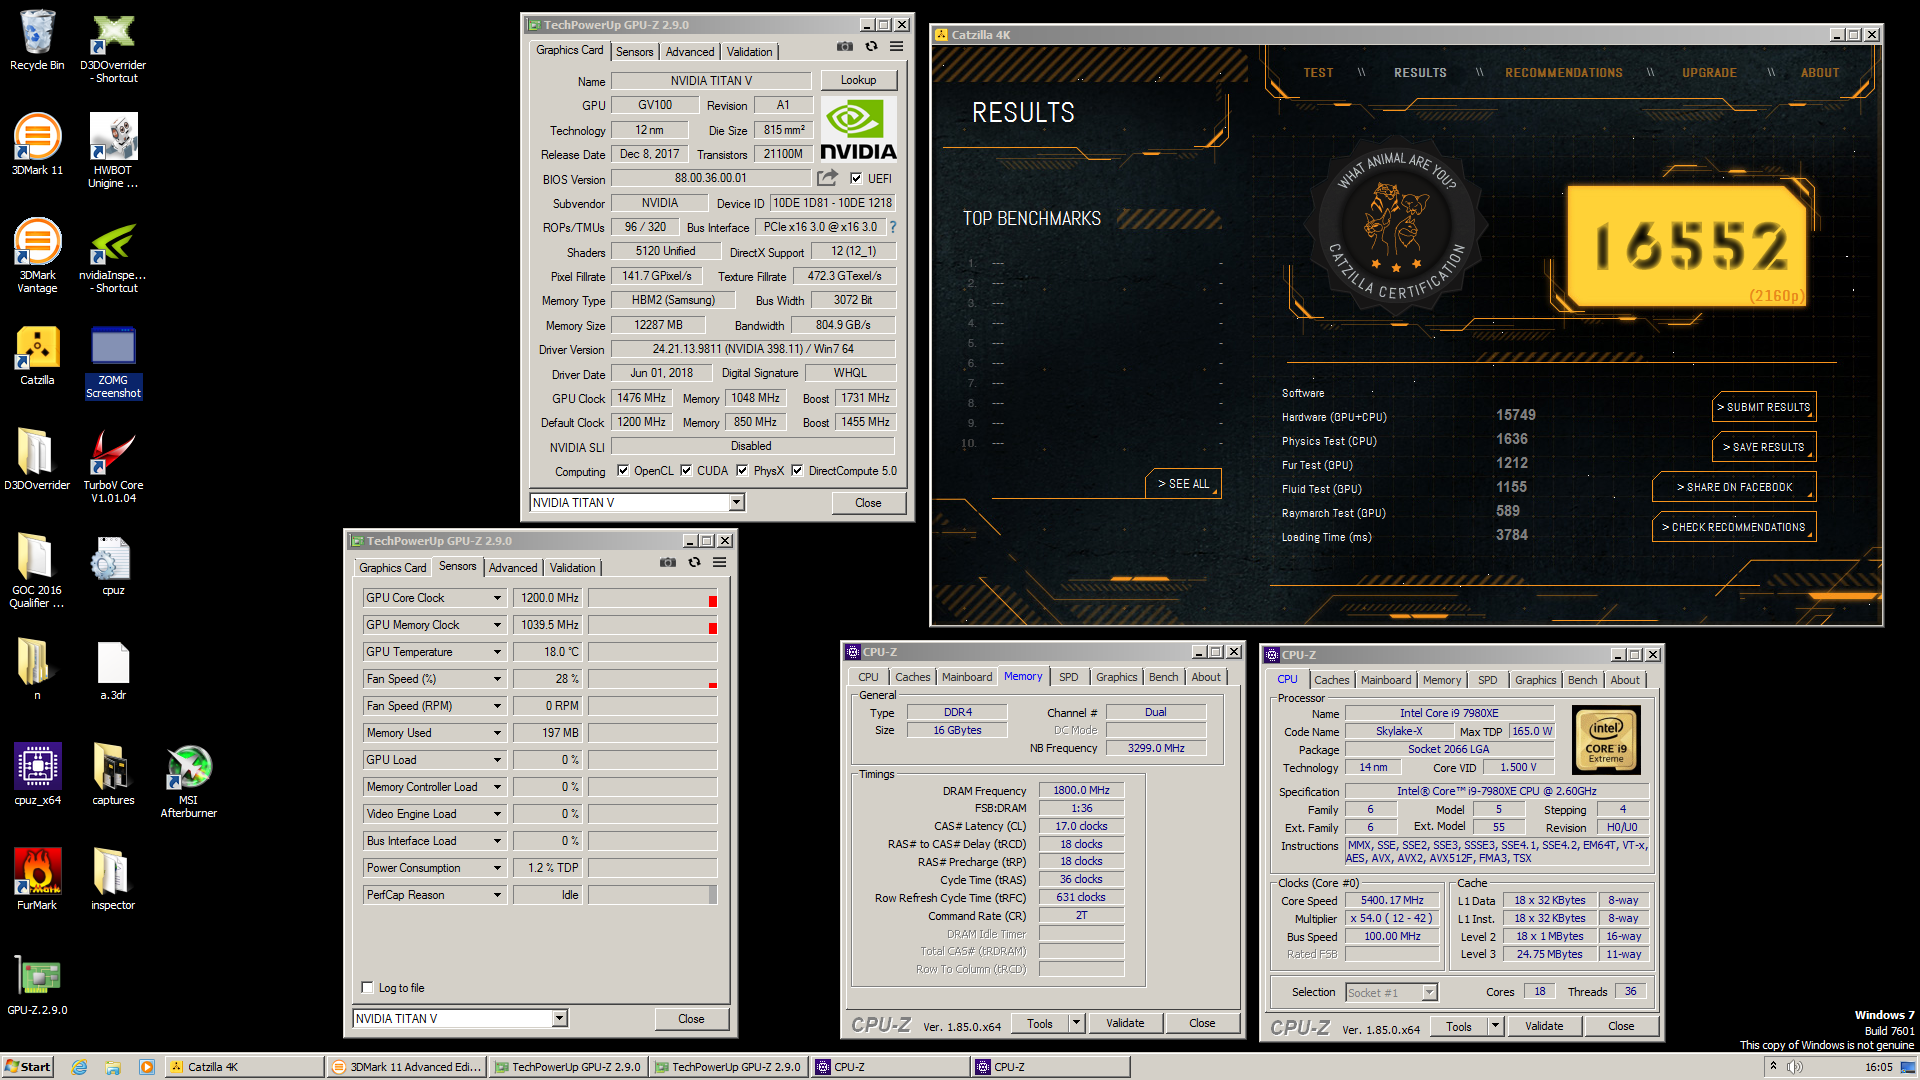Open the HWBOT Unigine desktop icon
This screenshot has width=1920, height=1080.
tap(113, 150)
